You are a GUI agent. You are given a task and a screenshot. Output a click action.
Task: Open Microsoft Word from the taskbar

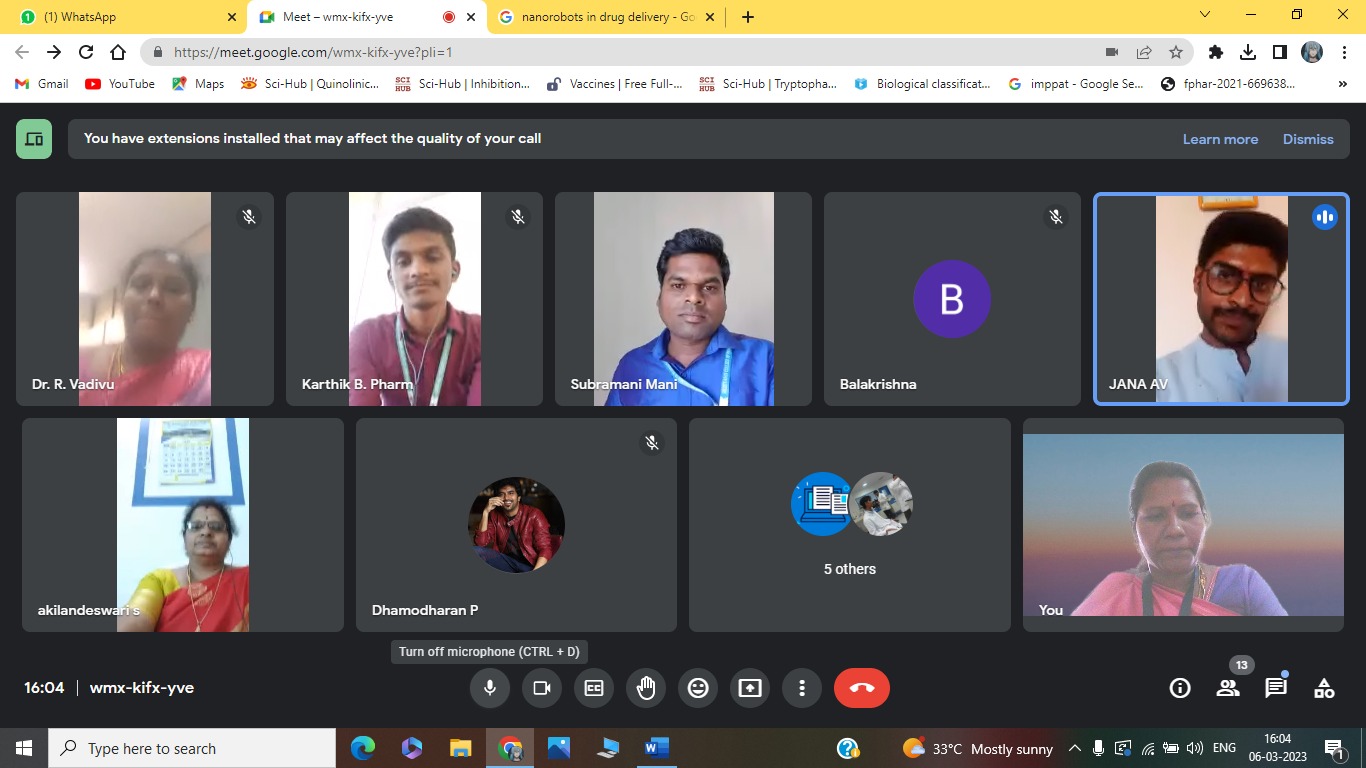coord(656,748)
